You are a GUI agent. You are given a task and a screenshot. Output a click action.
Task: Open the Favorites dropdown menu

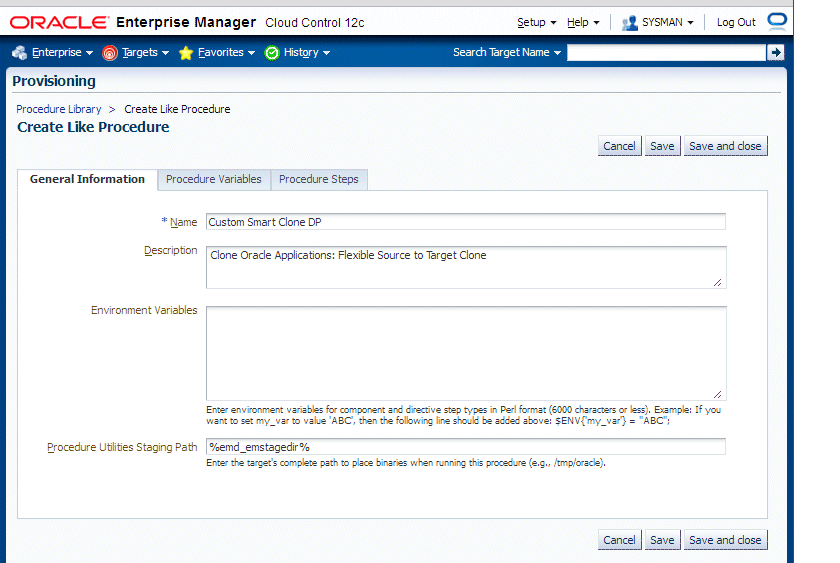point(226,52)
